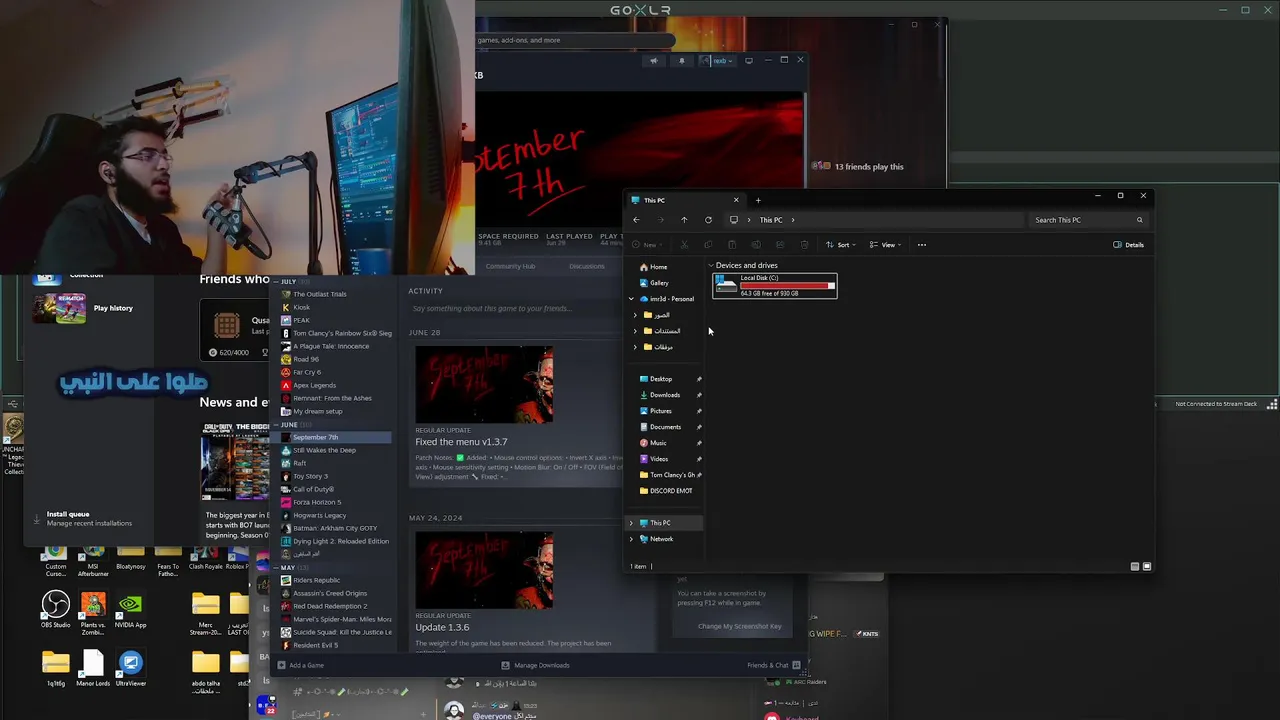1280x720 pixels.
Task: Go back in File Explorer
Action: (636, 220)
